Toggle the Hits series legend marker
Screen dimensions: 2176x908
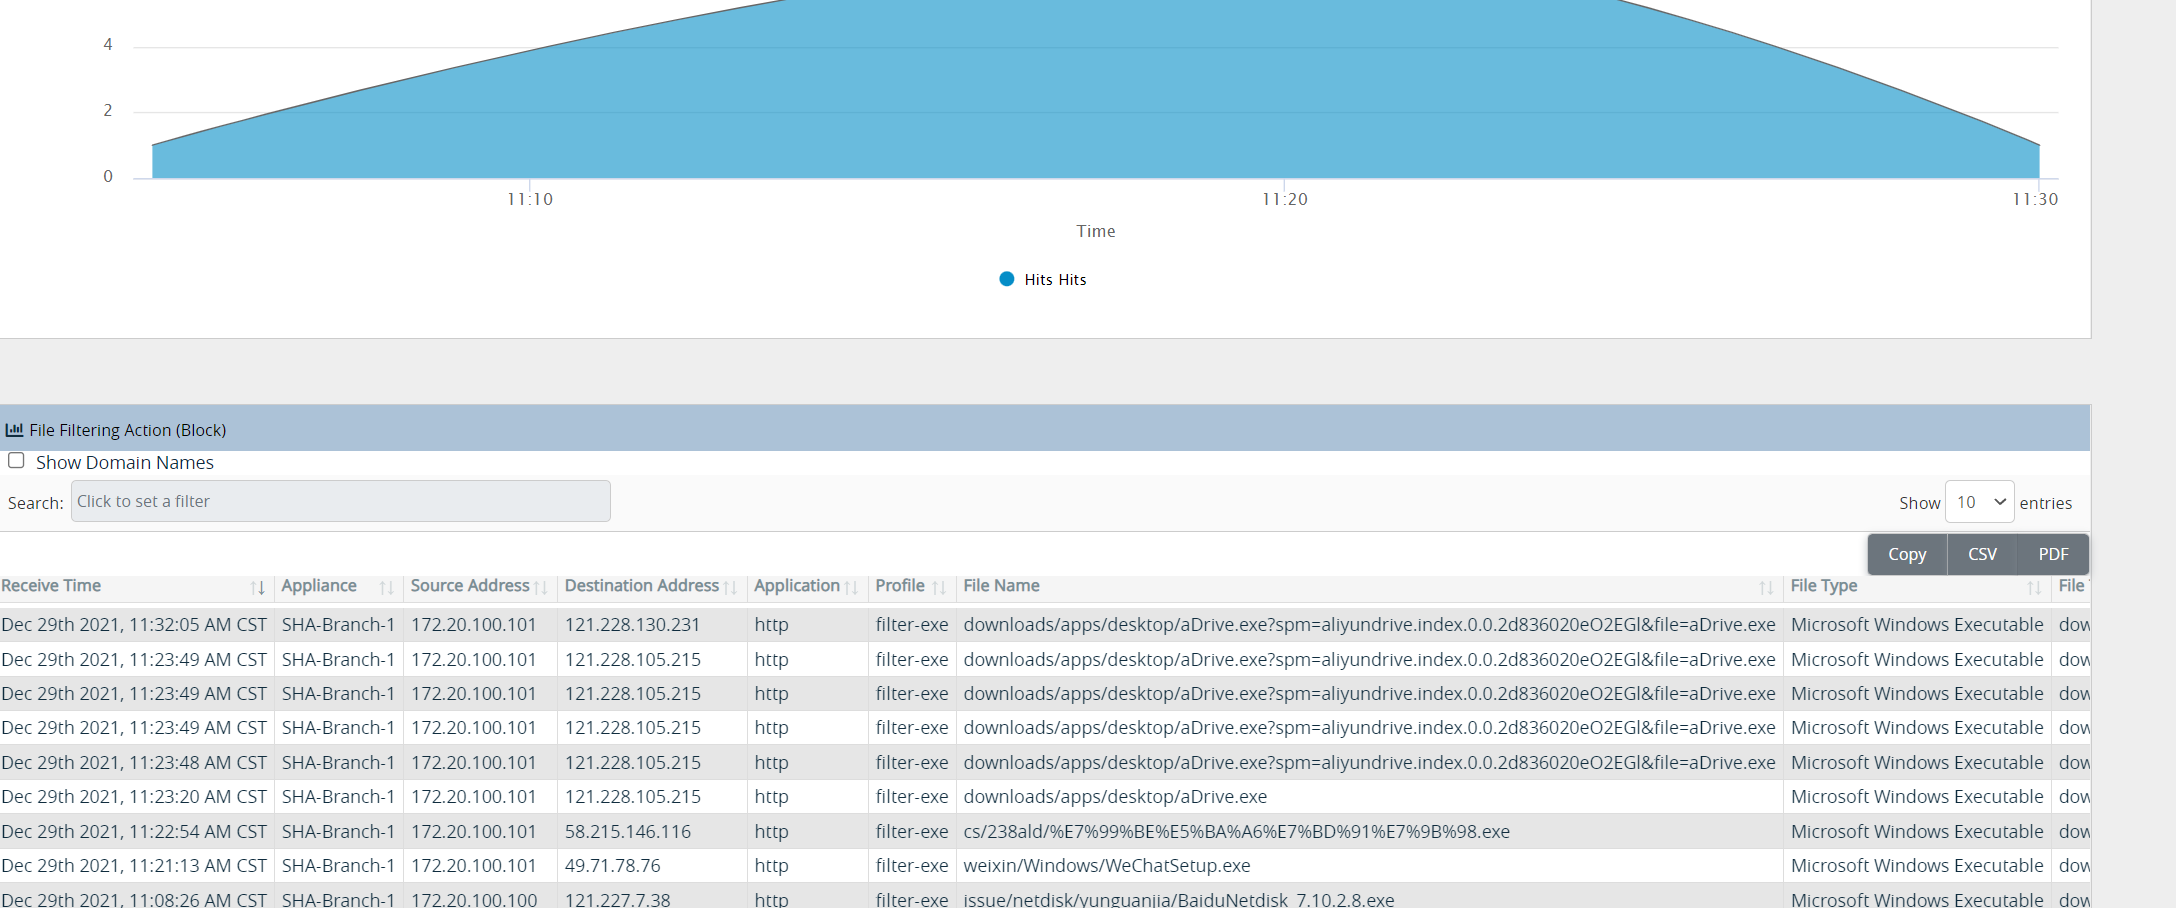click(1007, 279)
